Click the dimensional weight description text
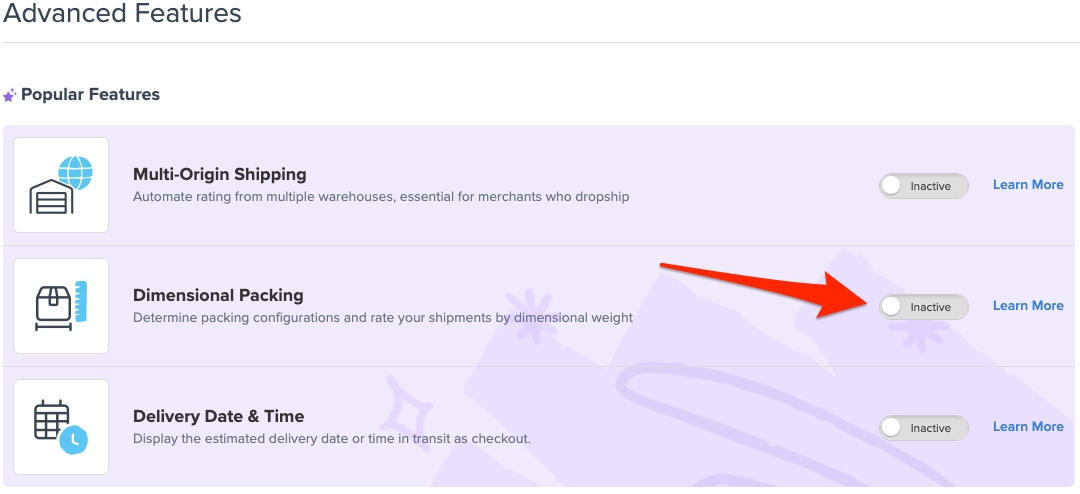 point(383,318)
